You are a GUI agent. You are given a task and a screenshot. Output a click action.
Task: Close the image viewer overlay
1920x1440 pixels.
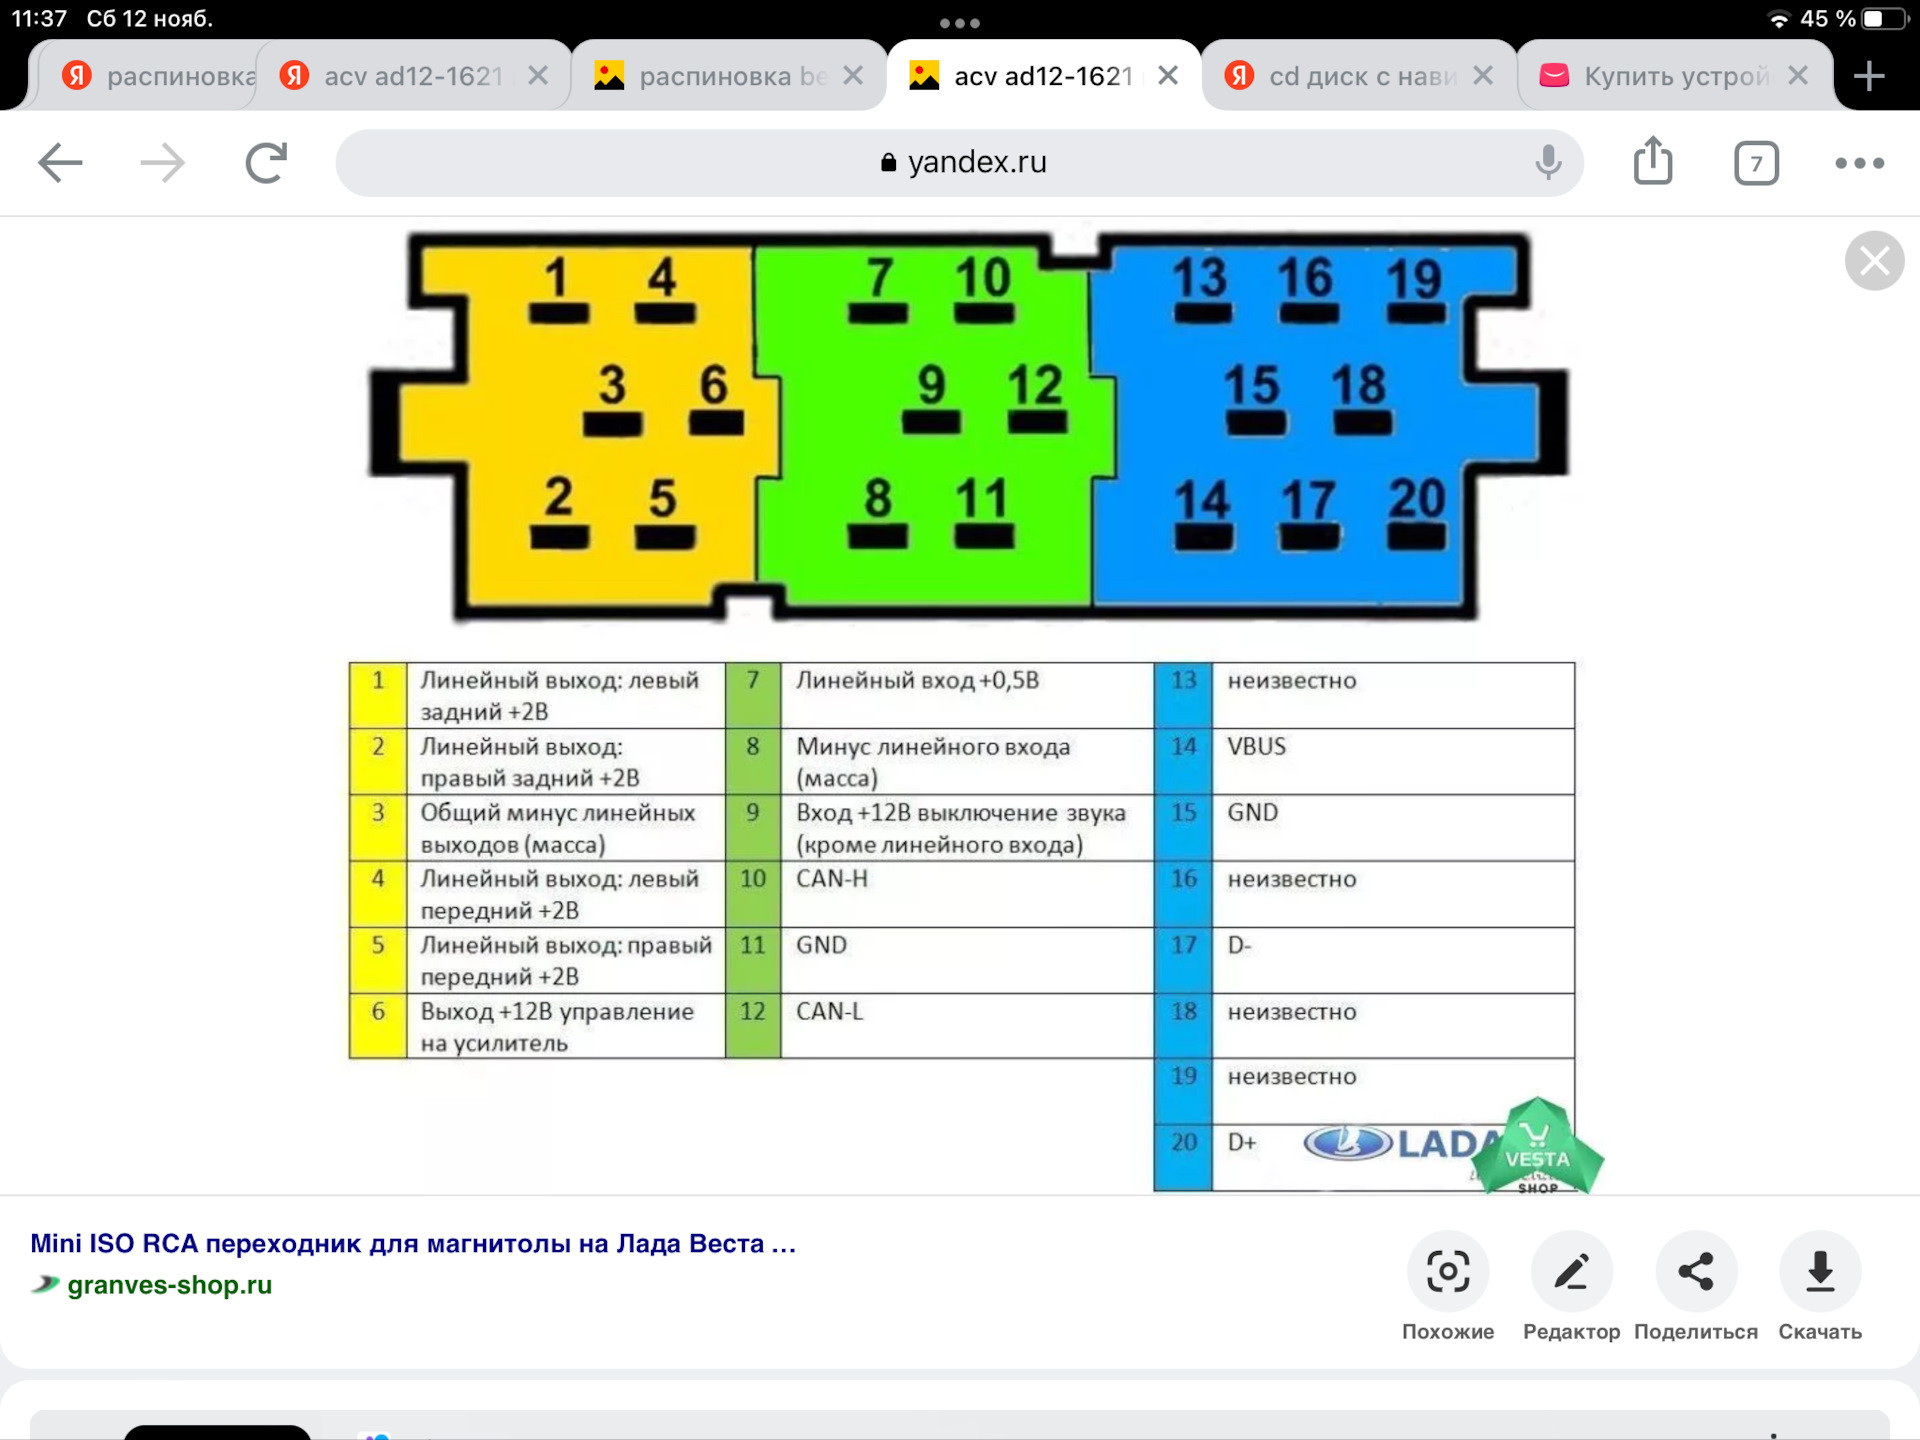pyautogui.click(x=1873, y=261)
